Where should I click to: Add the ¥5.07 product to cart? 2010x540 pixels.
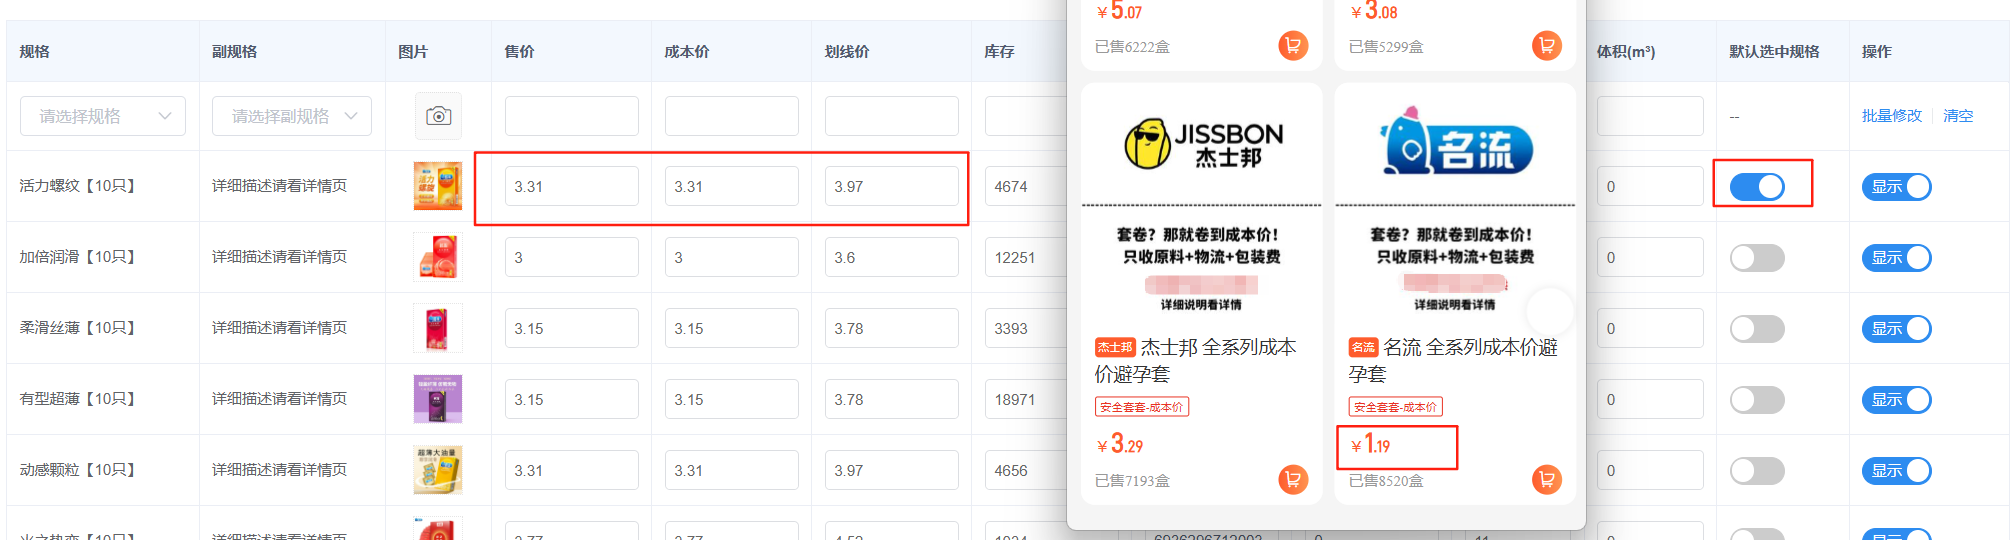(x=1293, y=45)
